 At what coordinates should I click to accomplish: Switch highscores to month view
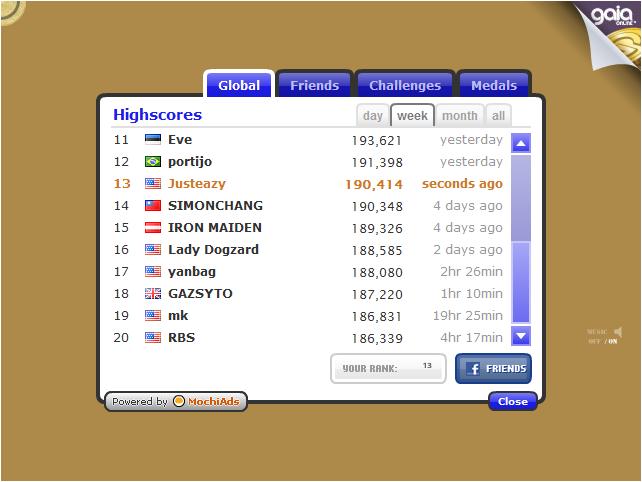tap(459, 116)
